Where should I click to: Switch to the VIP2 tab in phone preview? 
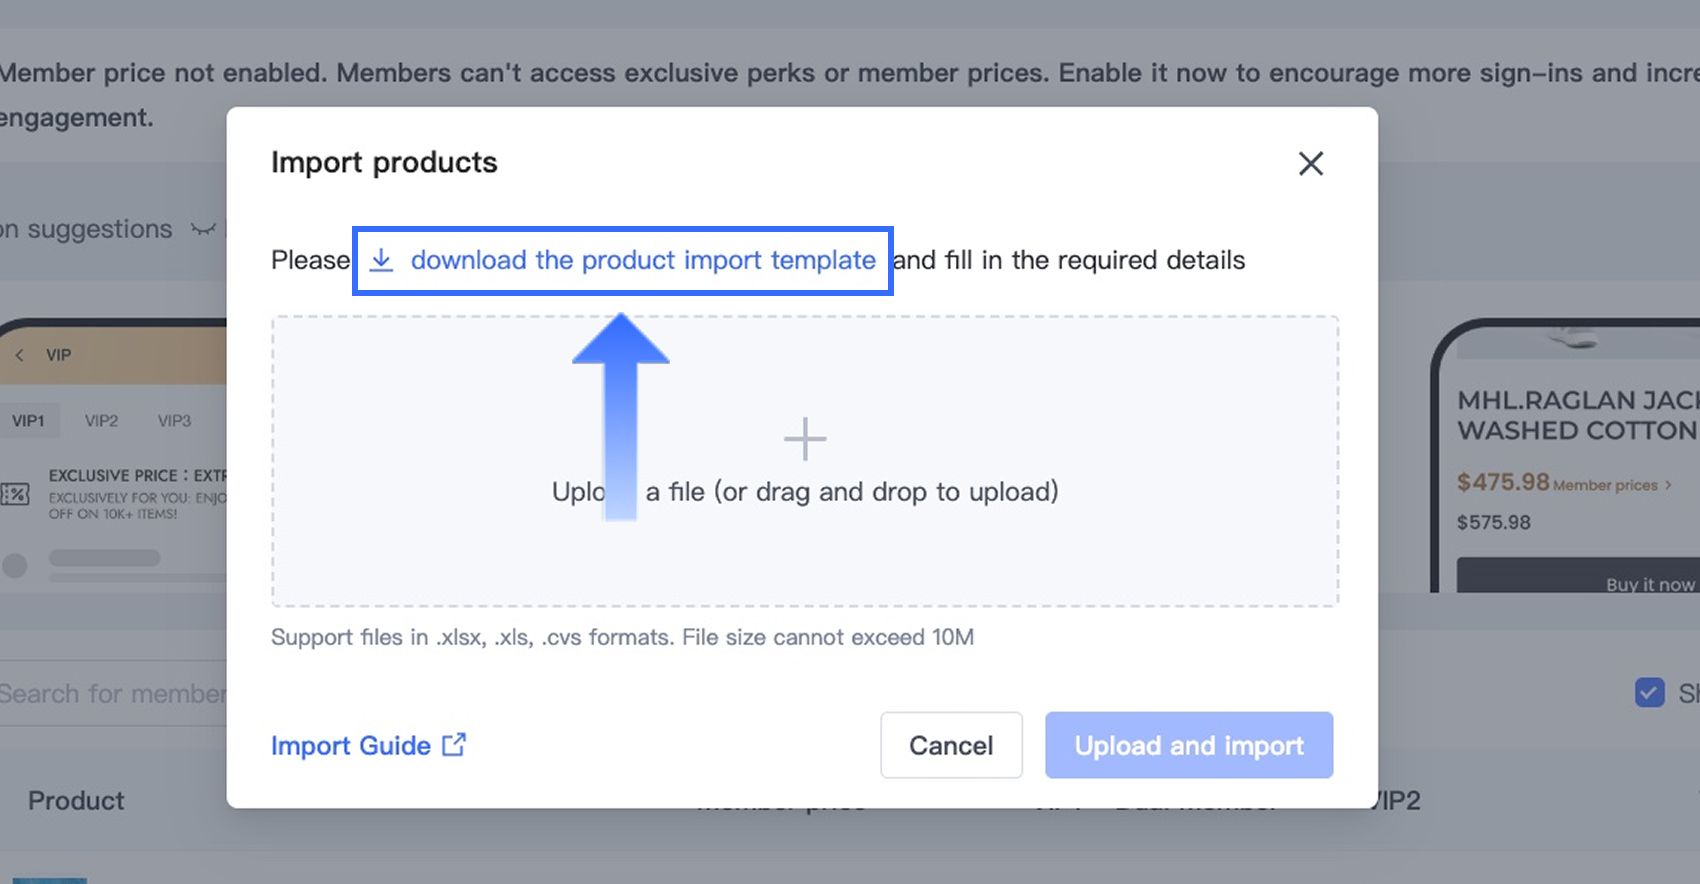101,421
